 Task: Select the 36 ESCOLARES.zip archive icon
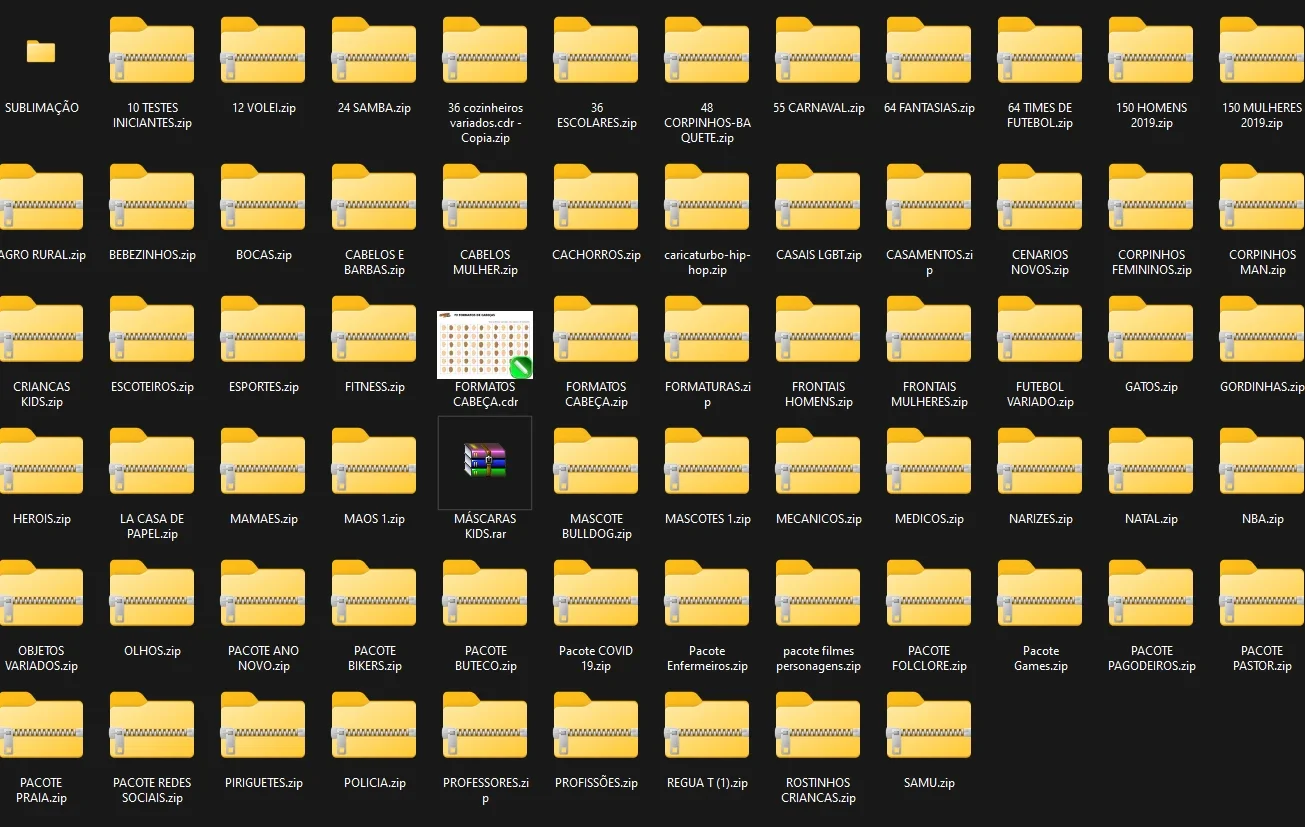point(596,50)
